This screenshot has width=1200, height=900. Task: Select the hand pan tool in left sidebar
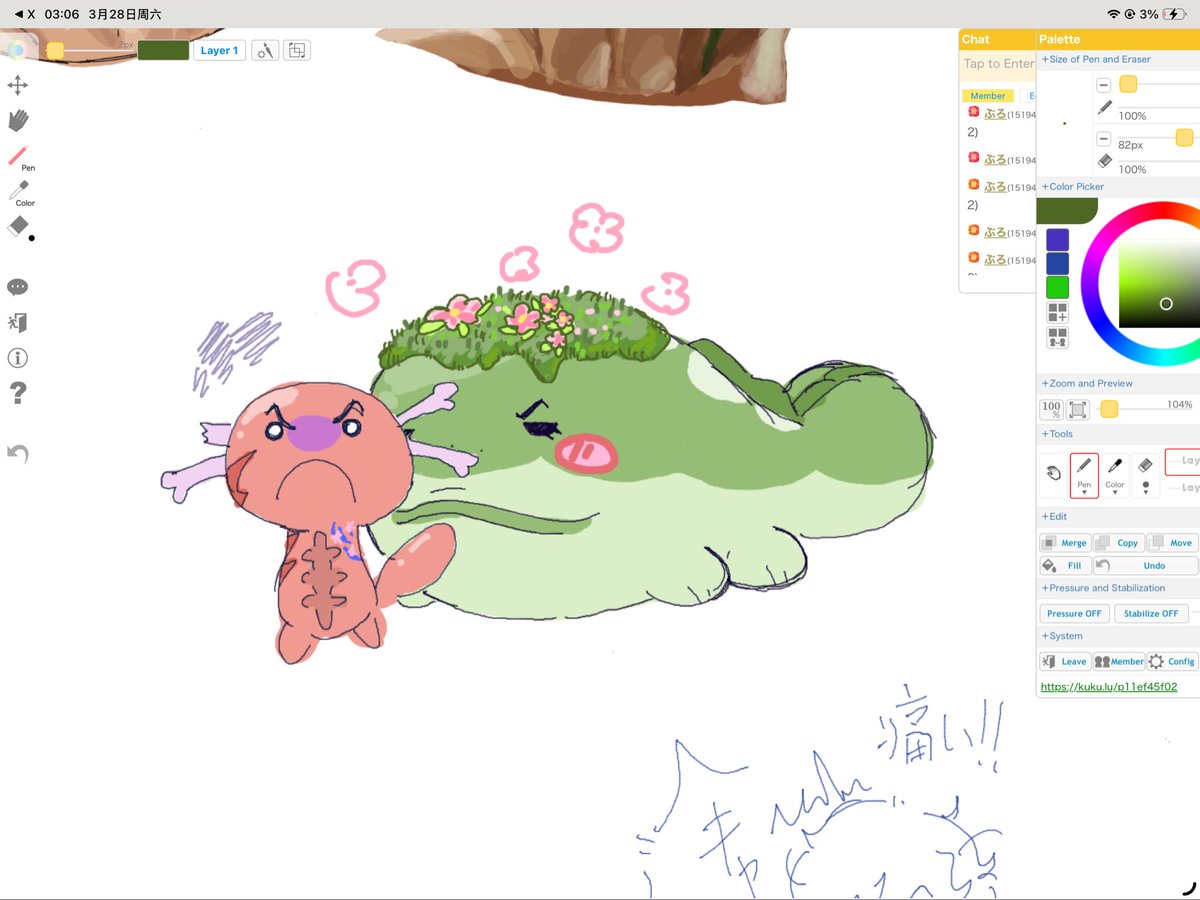tap(17, 120)
